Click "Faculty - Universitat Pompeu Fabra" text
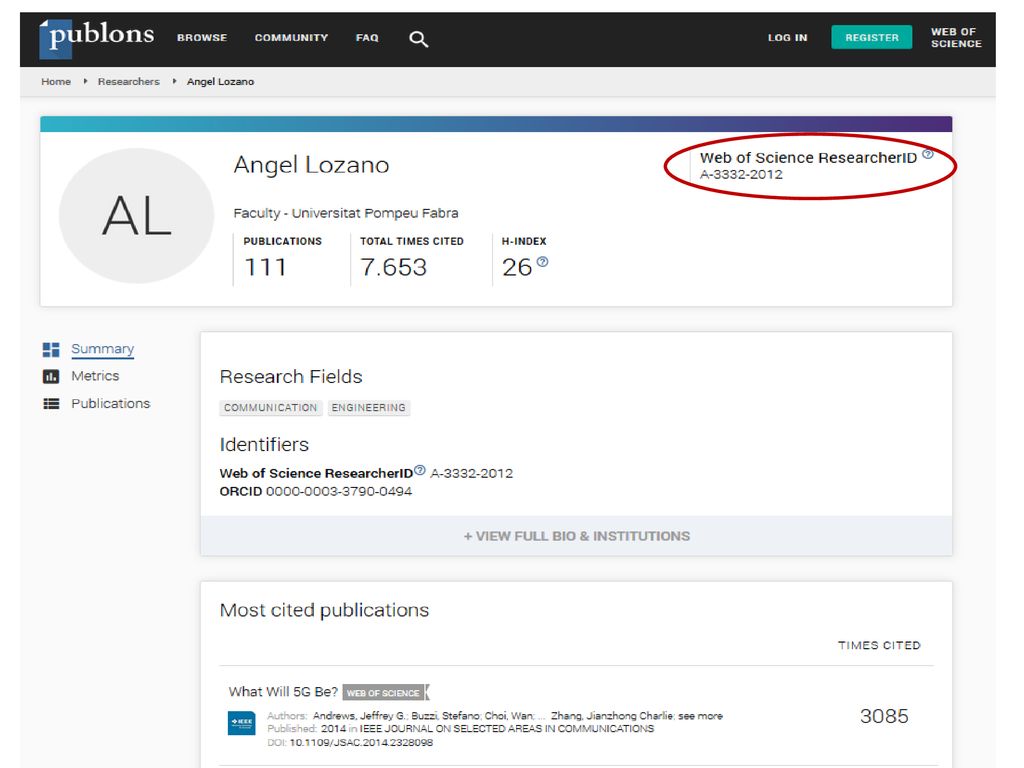 [346, 213]
